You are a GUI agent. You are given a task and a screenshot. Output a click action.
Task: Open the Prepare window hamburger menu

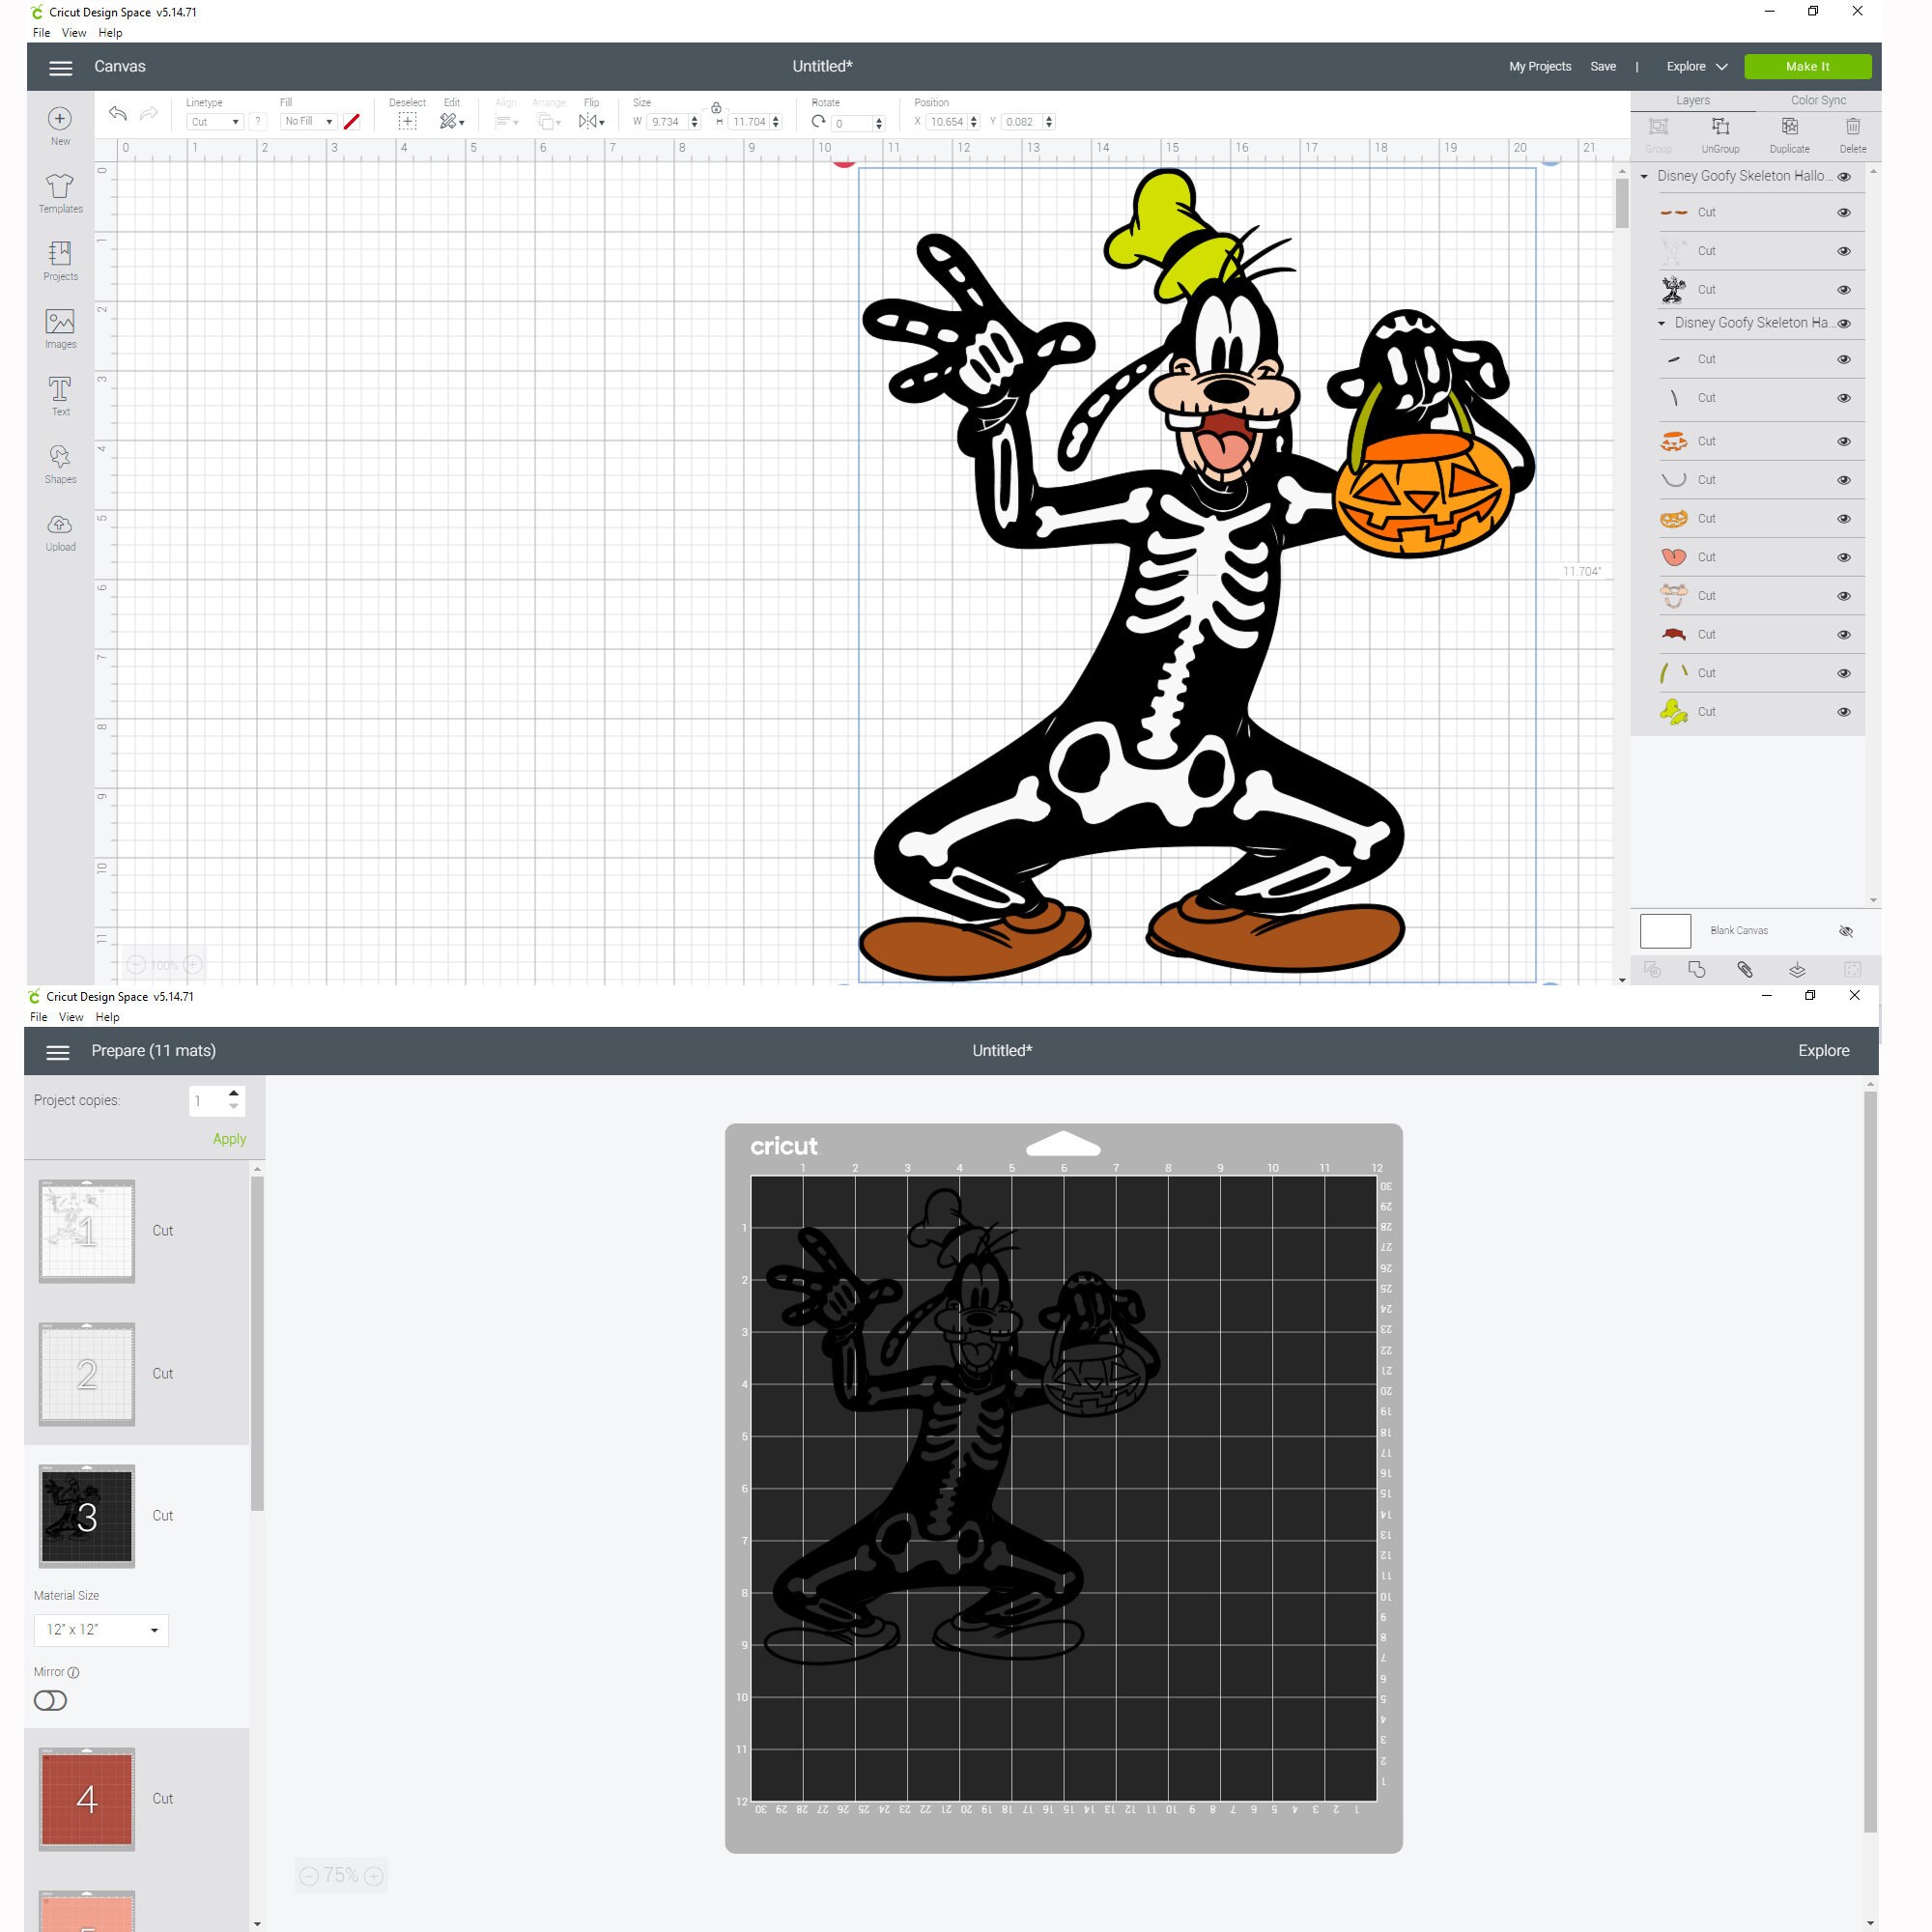click(x=58, y=1051)
